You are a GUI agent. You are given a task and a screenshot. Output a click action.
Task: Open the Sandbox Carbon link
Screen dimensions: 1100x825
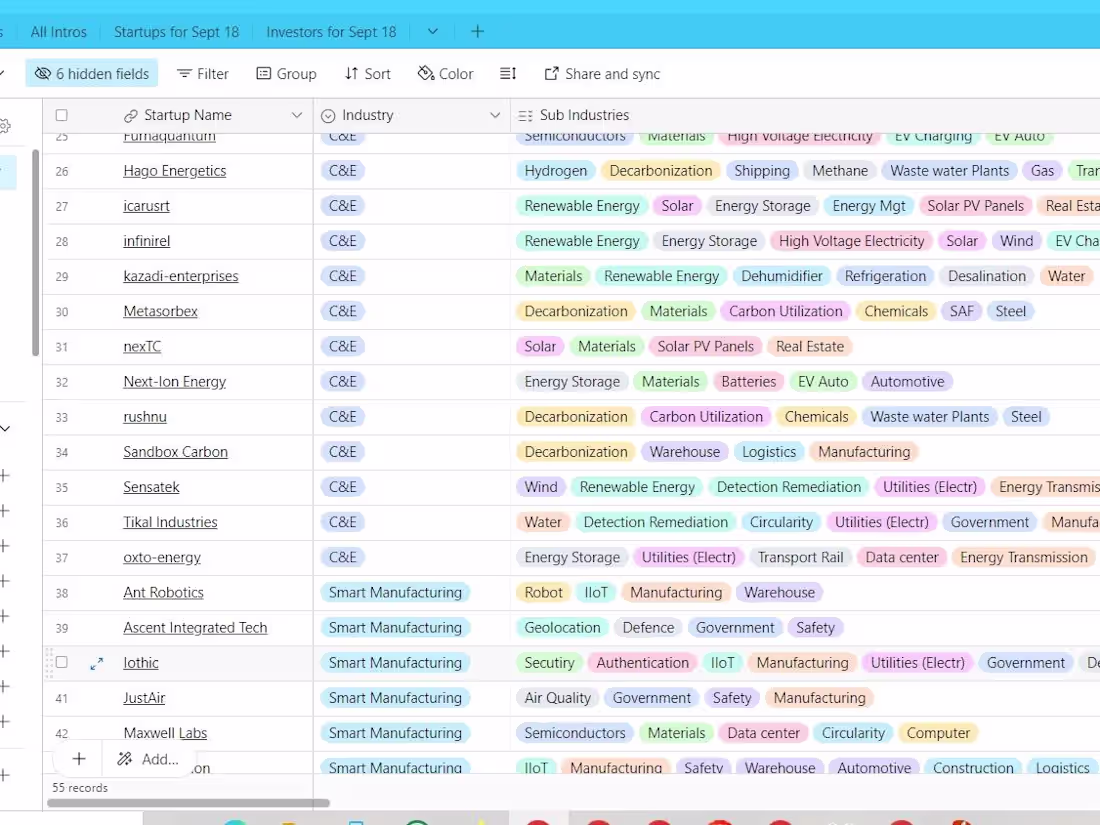click(175, 452)
